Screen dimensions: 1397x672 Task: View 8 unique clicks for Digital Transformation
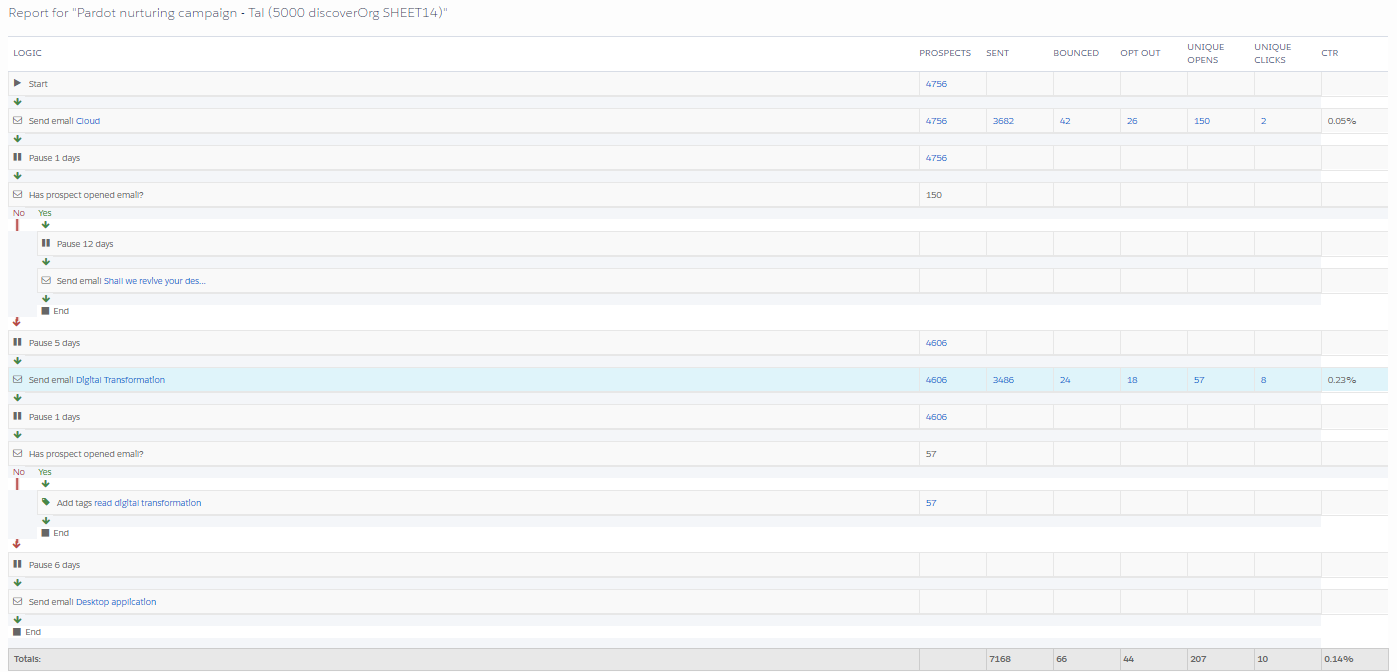(x=1263, y=380)
